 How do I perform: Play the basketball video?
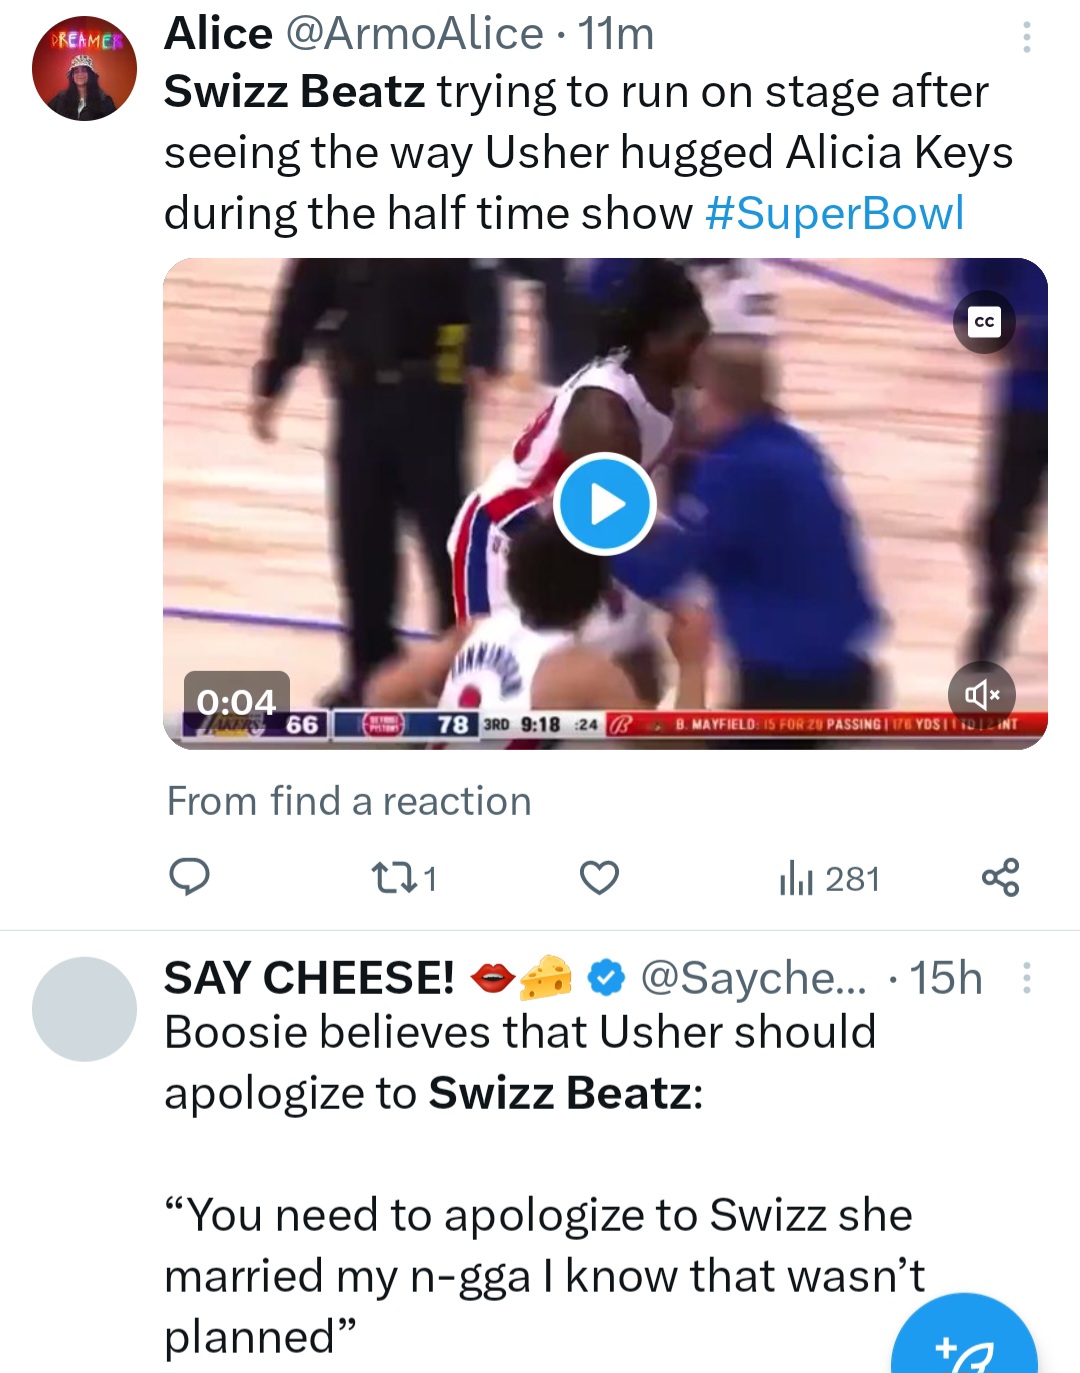604,504
